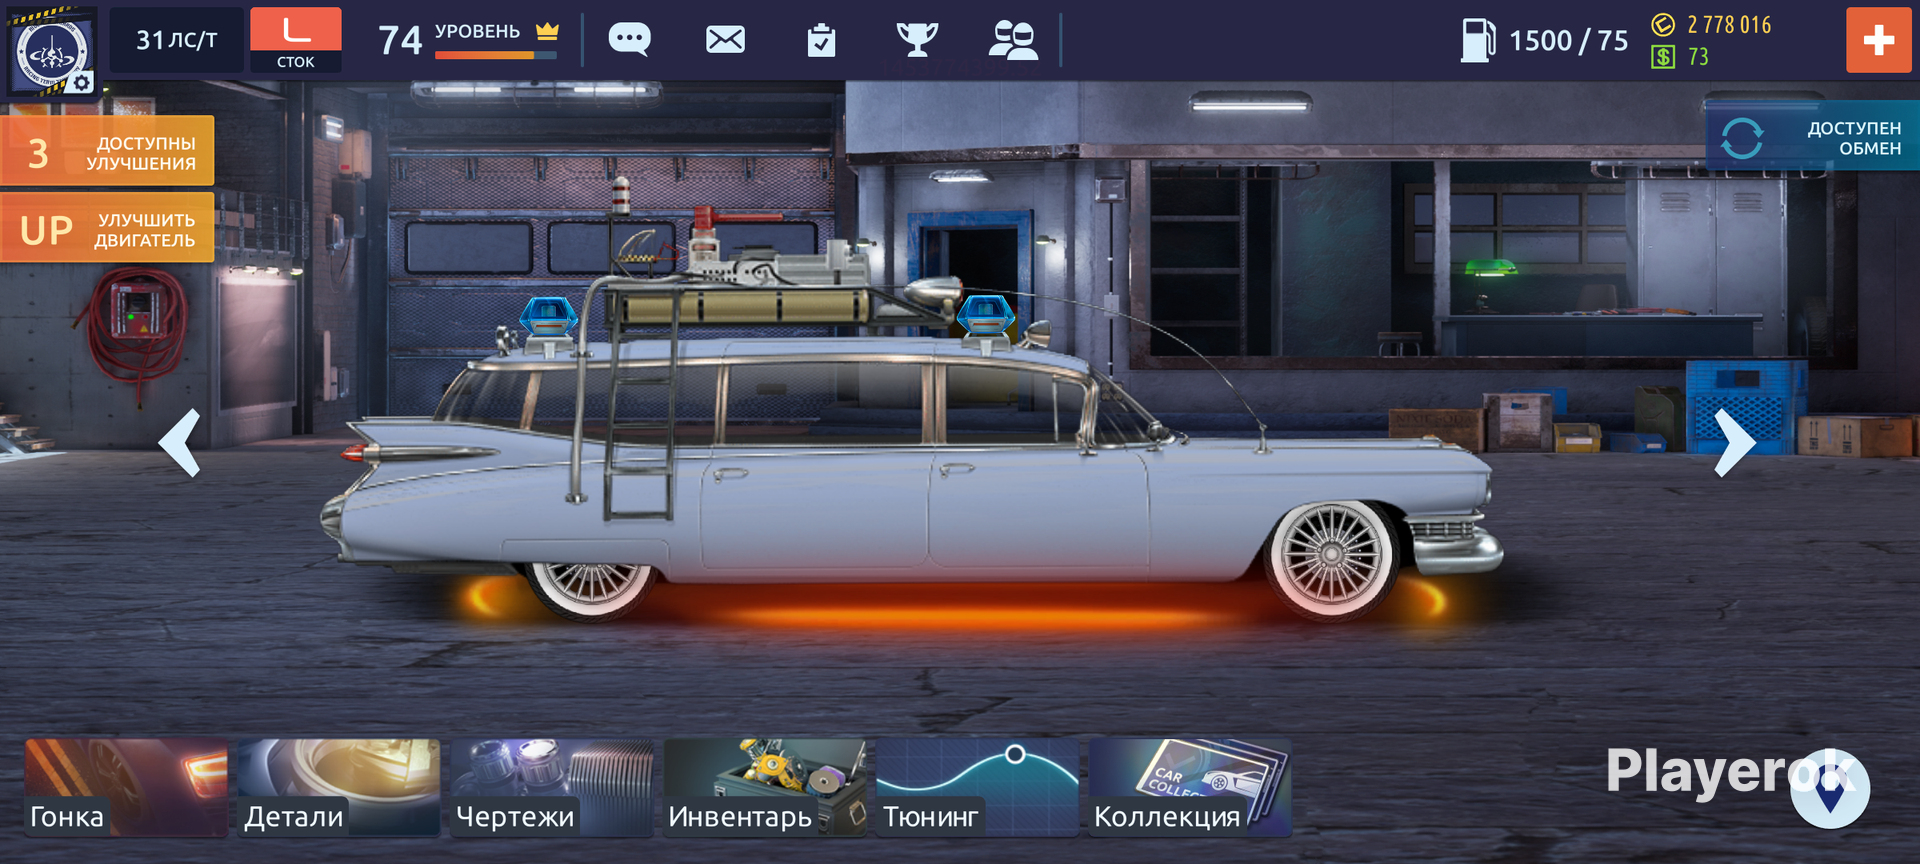Image resolution: width=1920 pixels, height=864 pixels.
Task: Open the Тюнинг tuning menu
Action: [978, 787]
